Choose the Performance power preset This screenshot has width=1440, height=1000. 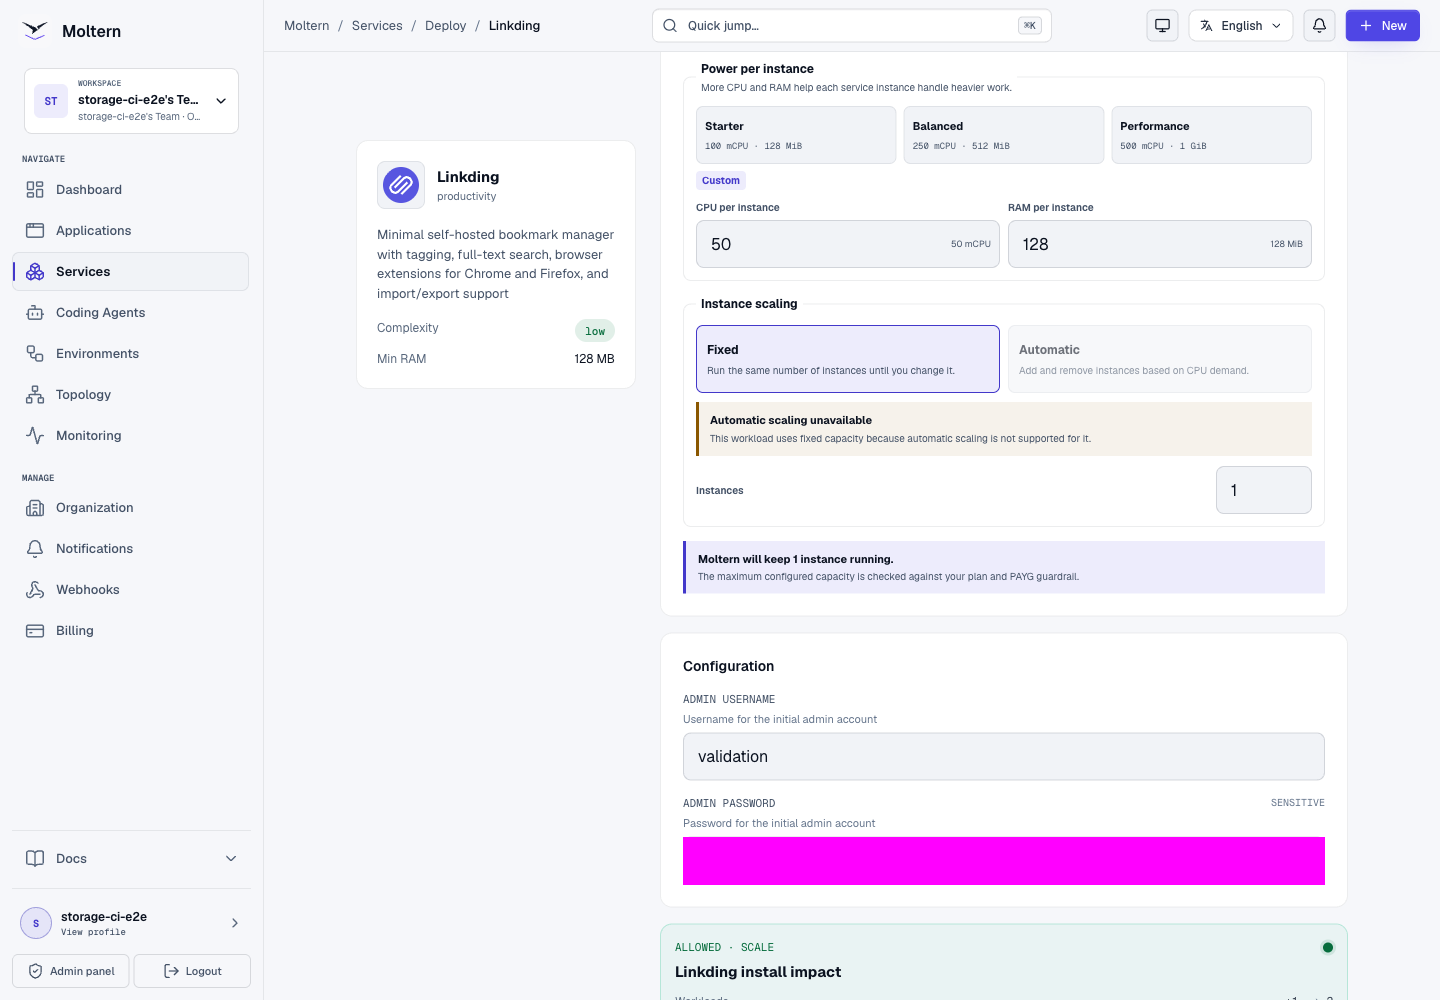1212,135
